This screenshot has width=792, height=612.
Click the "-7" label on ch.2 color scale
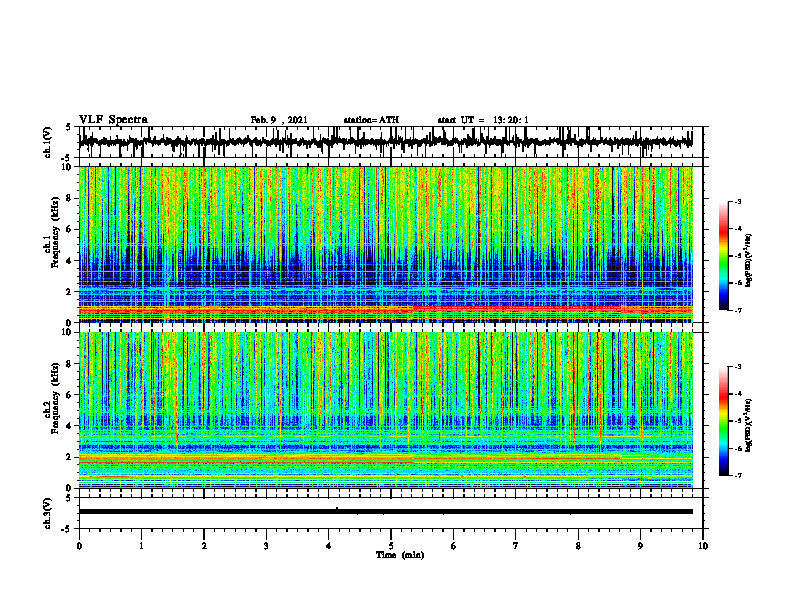738,476
